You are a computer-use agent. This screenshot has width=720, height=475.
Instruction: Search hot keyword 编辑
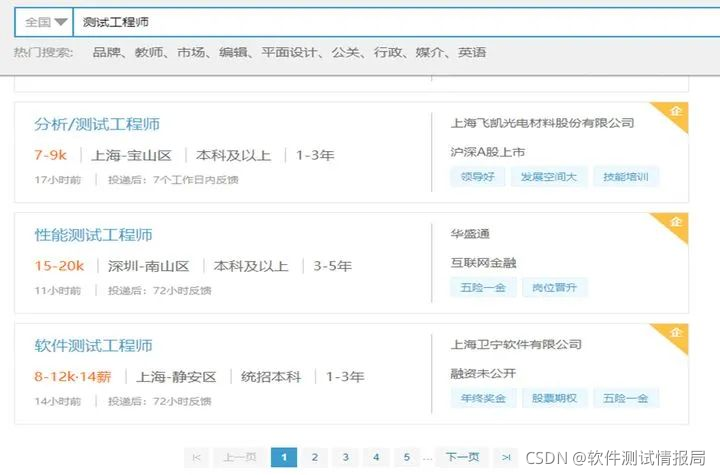pyautogui.click(x=233, y=52)
